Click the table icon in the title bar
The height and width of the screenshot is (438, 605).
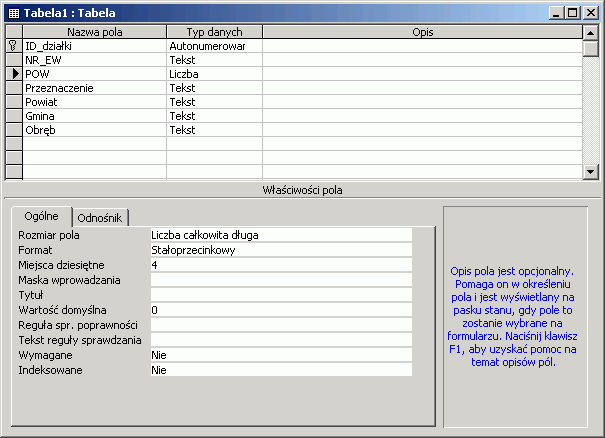coord(12,13)
